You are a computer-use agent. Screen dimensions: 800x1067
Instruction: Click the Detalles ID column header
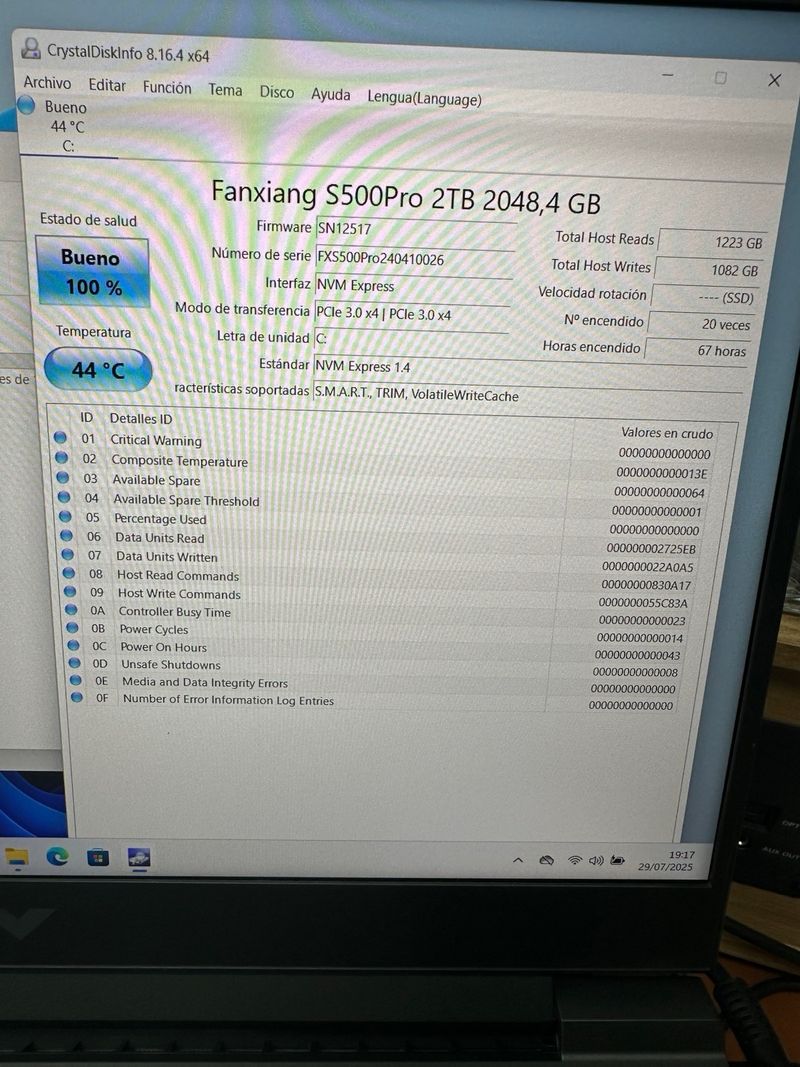coord(141,418)
